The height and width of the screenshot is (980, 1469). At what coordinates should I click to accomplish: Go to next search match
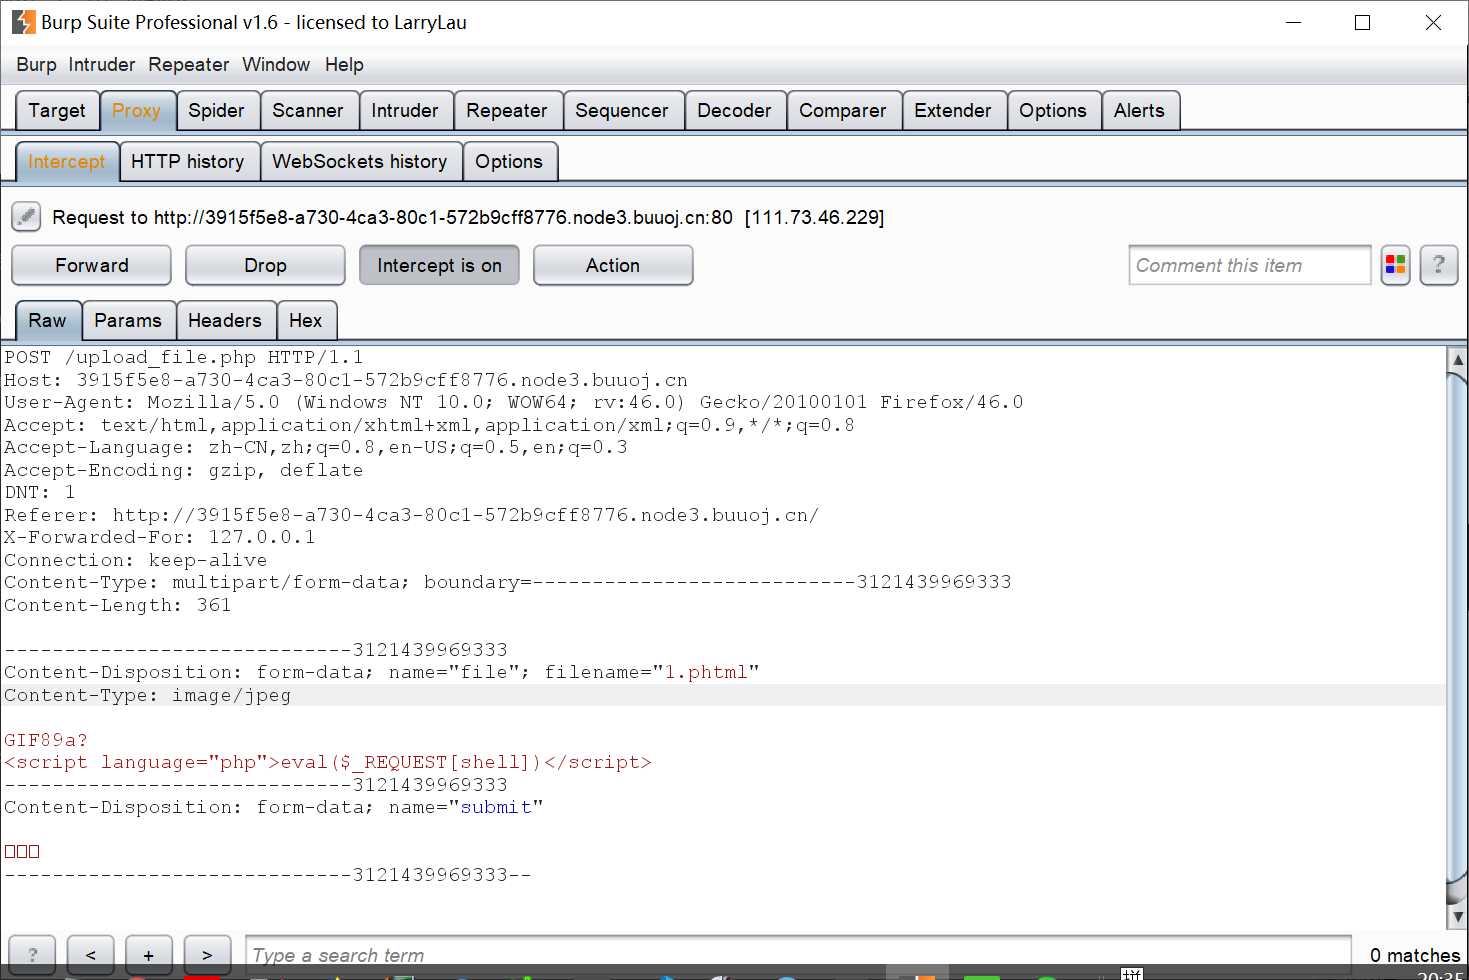(x=207, y=955)
